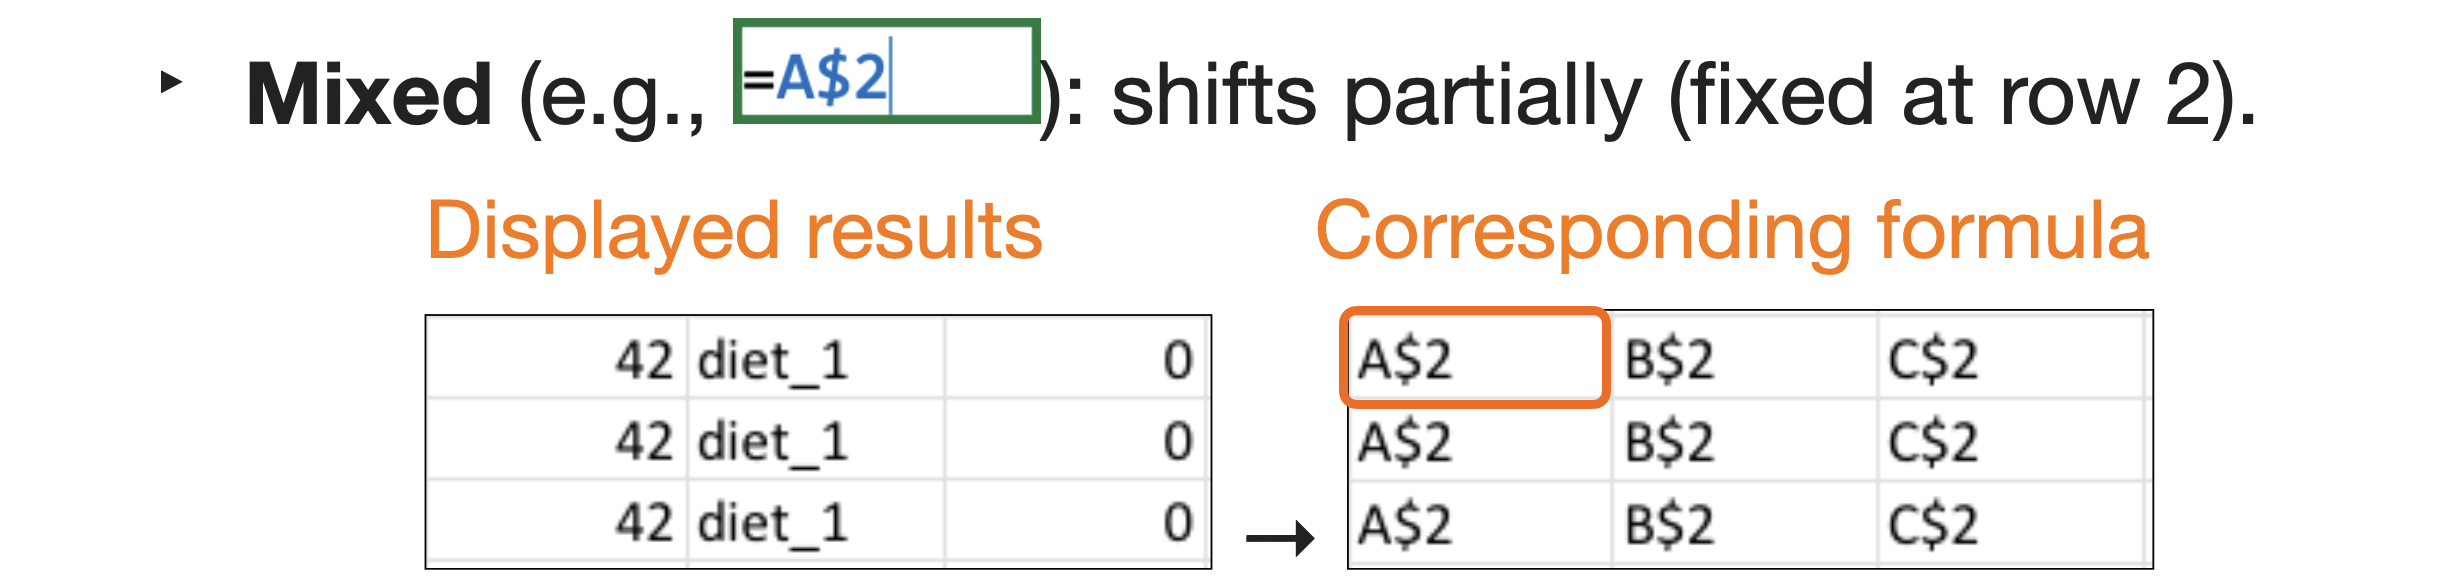Click the Displayed results heading
Image resolution: width=2442 pixels, height=588 pixels.
[x=735, y=232]
